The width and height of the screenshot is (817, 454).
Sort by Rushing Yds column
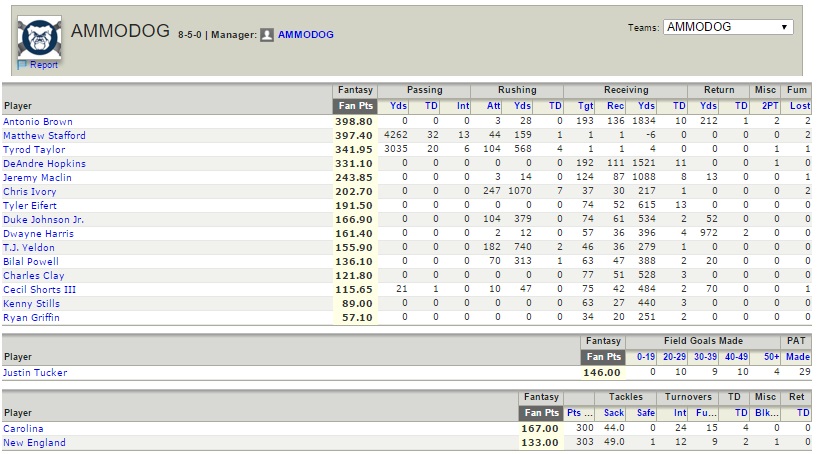[x=523, y=106]
